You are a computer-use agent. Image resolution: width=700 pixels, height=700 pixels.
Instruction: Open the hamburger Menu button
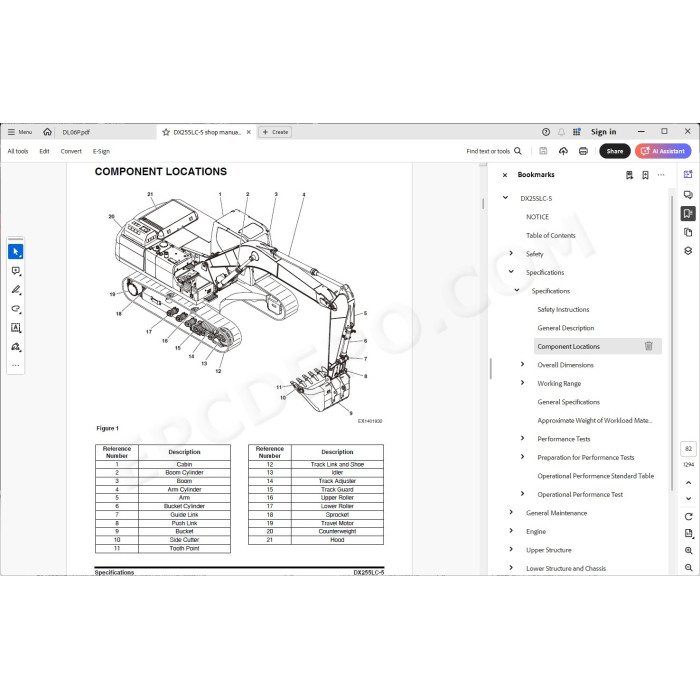click(x=20, y=132)
